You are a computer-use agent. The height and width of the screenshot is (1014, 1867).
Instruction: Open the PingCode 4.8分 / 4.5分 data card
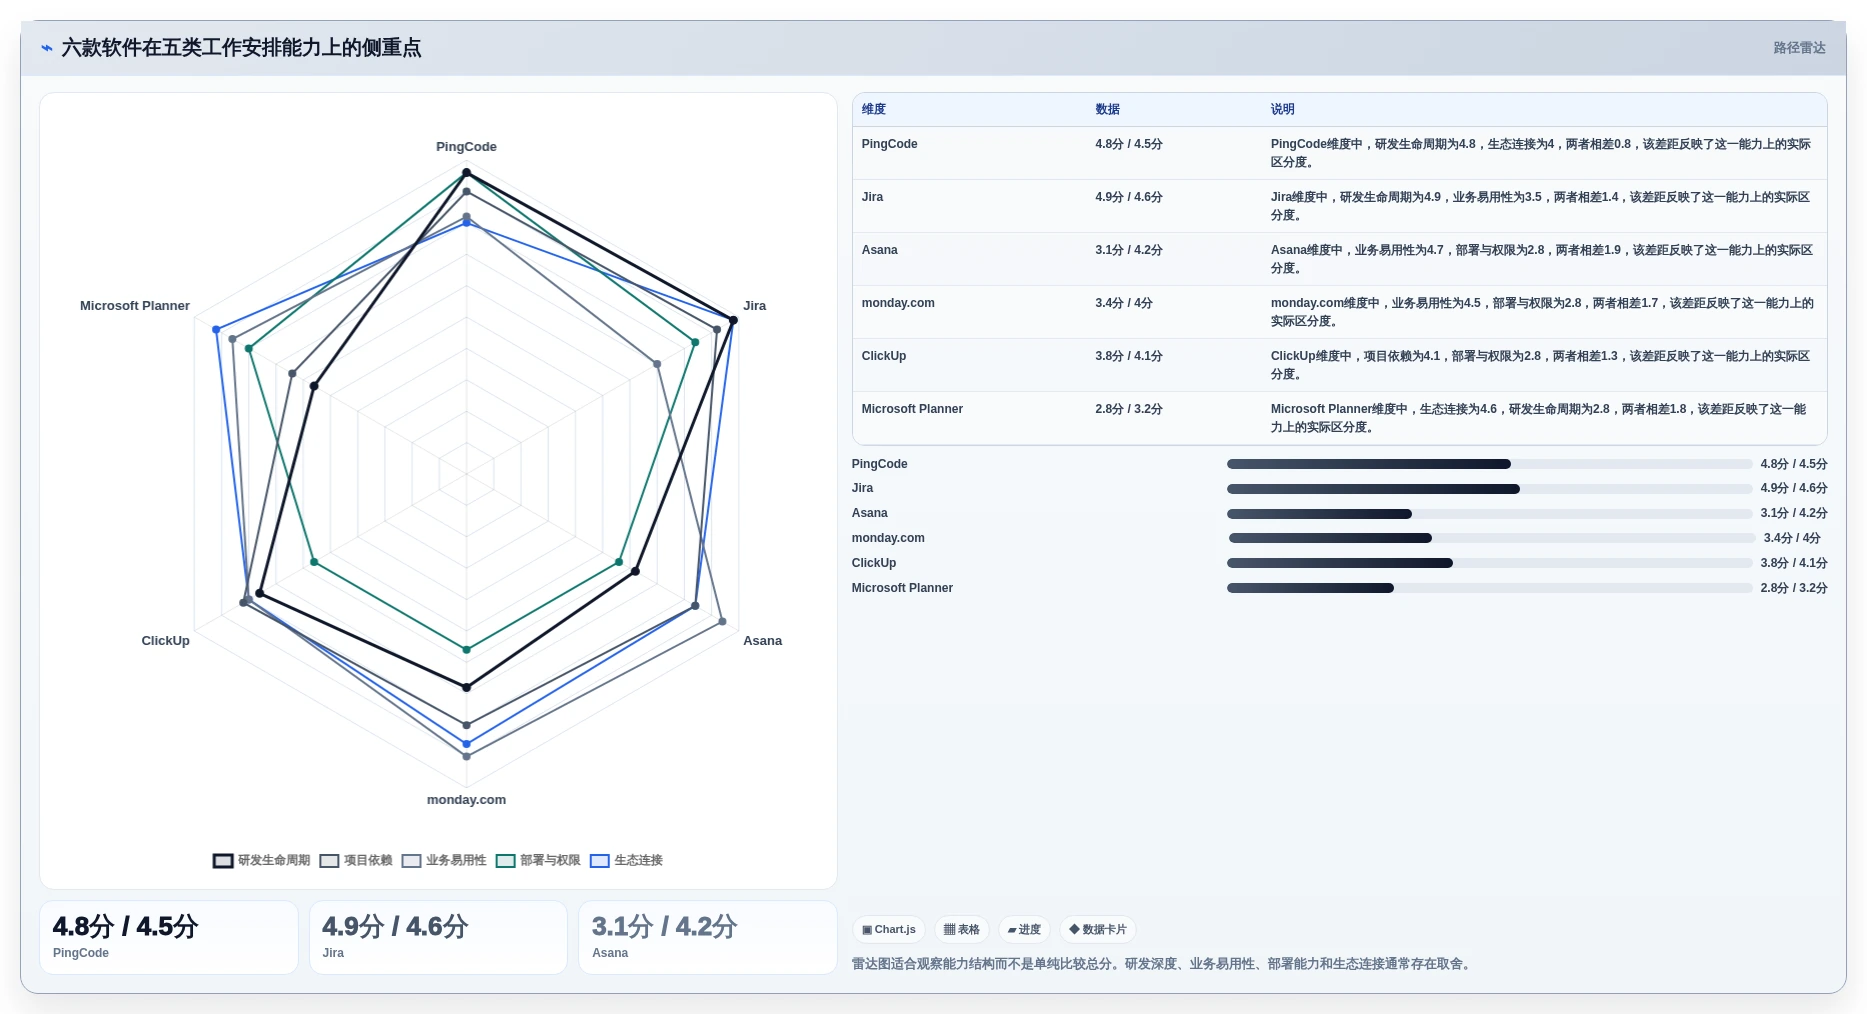point(169,937)
